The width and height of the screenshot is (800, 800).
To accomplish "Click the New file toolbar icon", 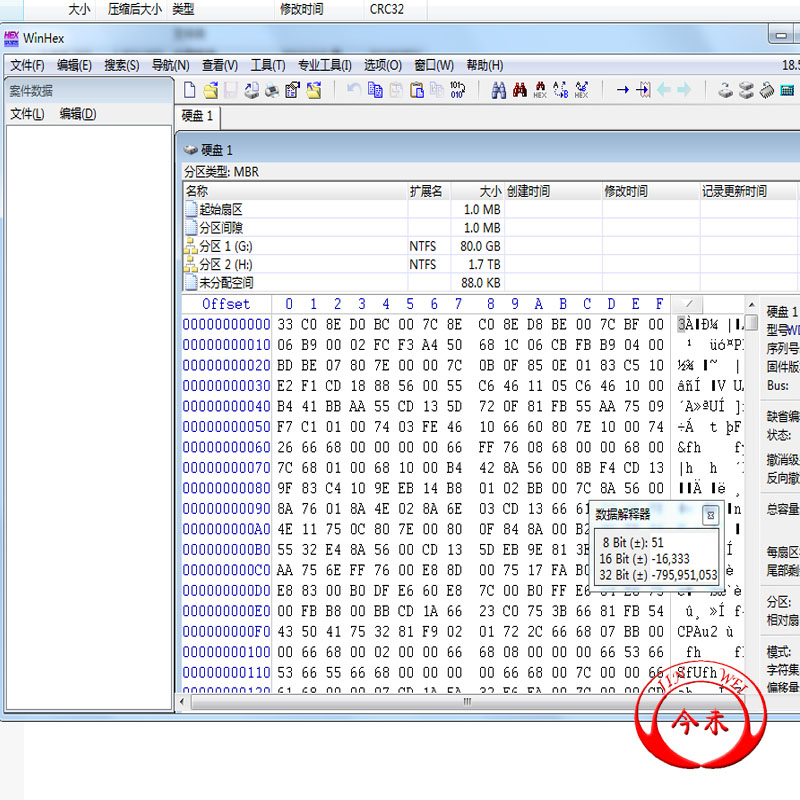I will coord(190,90).
